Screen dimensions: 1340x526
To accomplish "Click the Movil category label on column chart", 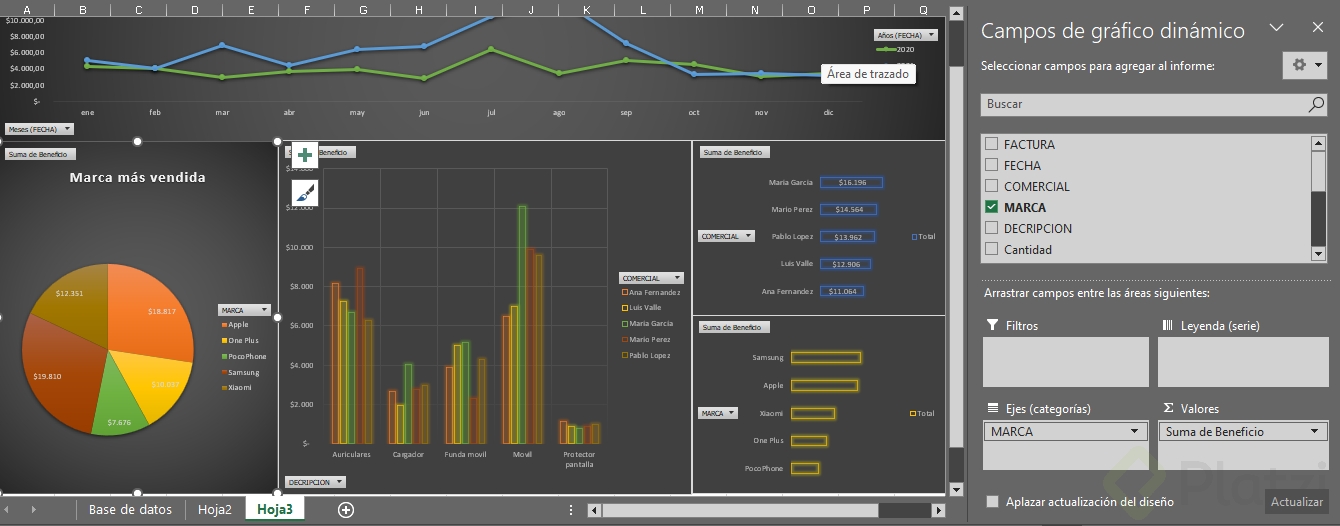I will coord(522,454).
